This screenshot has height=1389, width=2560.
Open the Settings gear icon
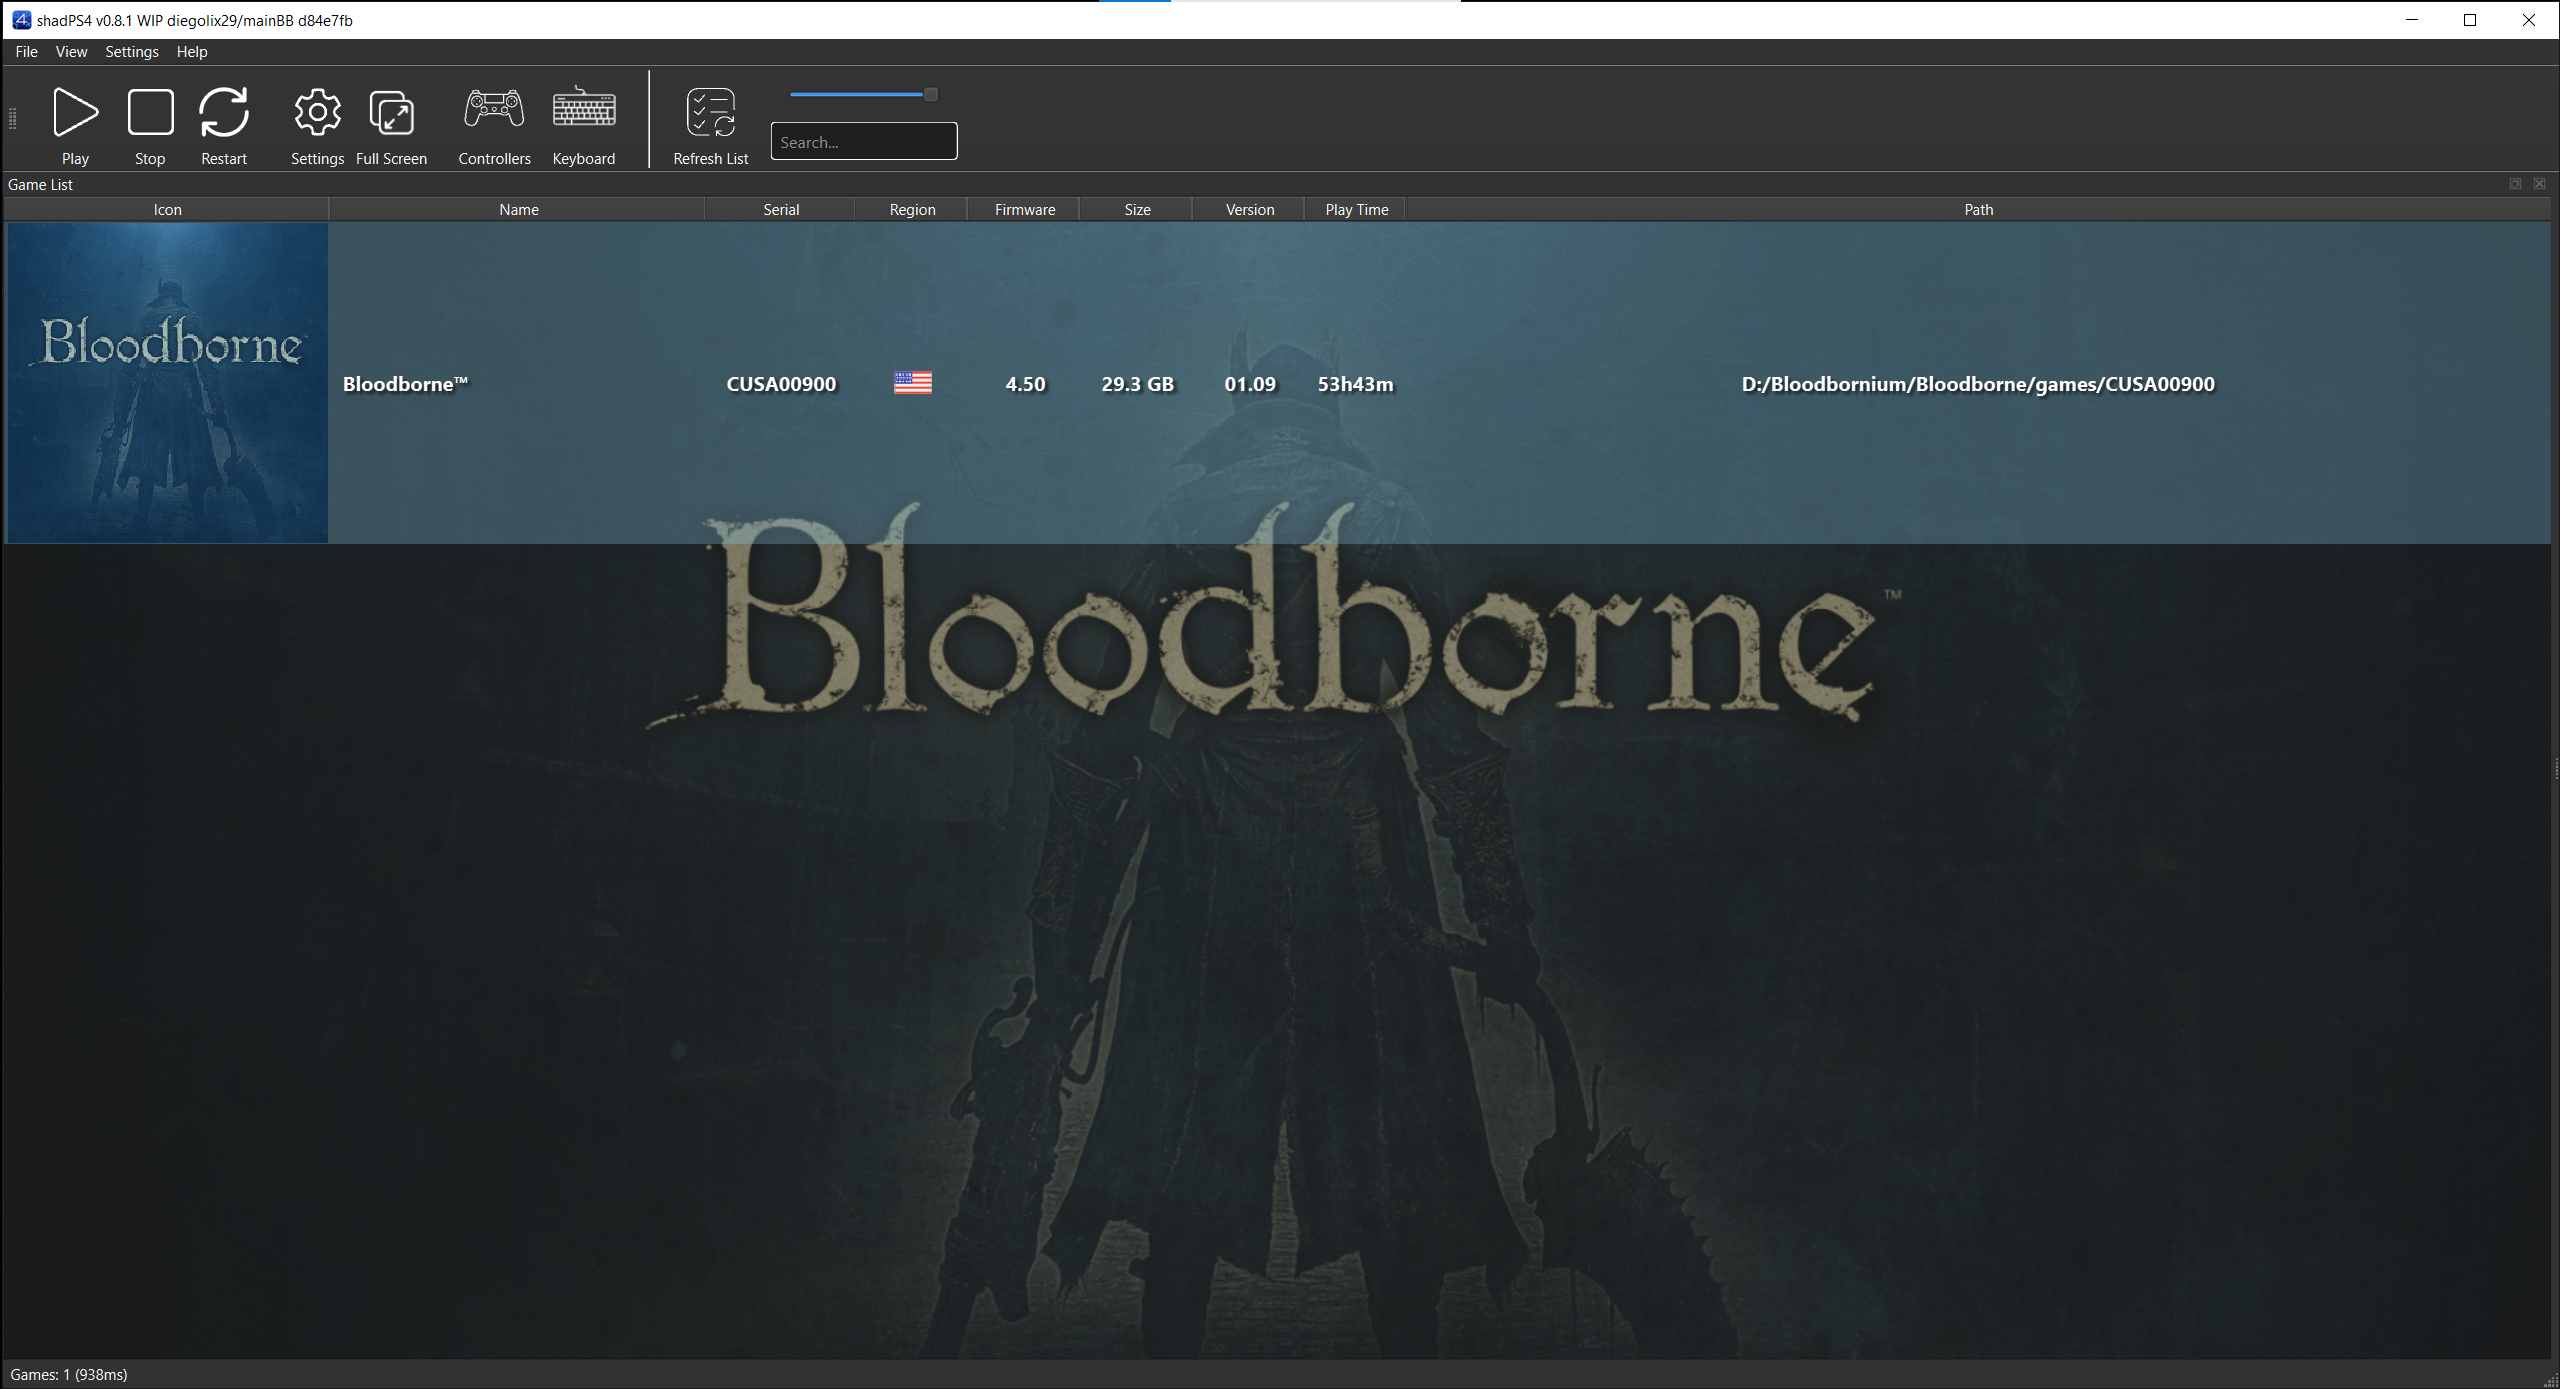click(317, 112)
